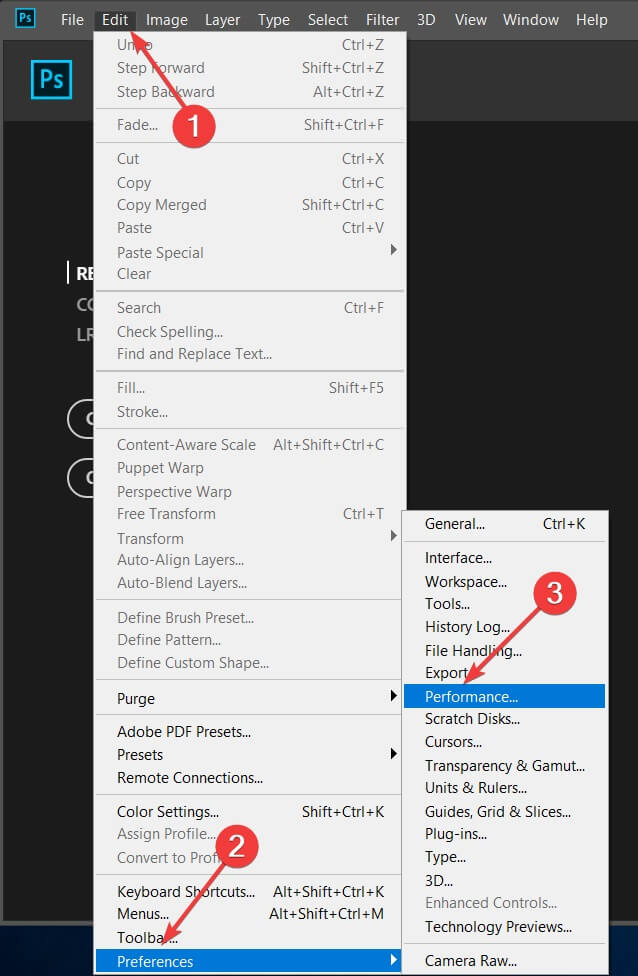Select Type preferences in submenu
638x976 pixels.
point(505,856)
